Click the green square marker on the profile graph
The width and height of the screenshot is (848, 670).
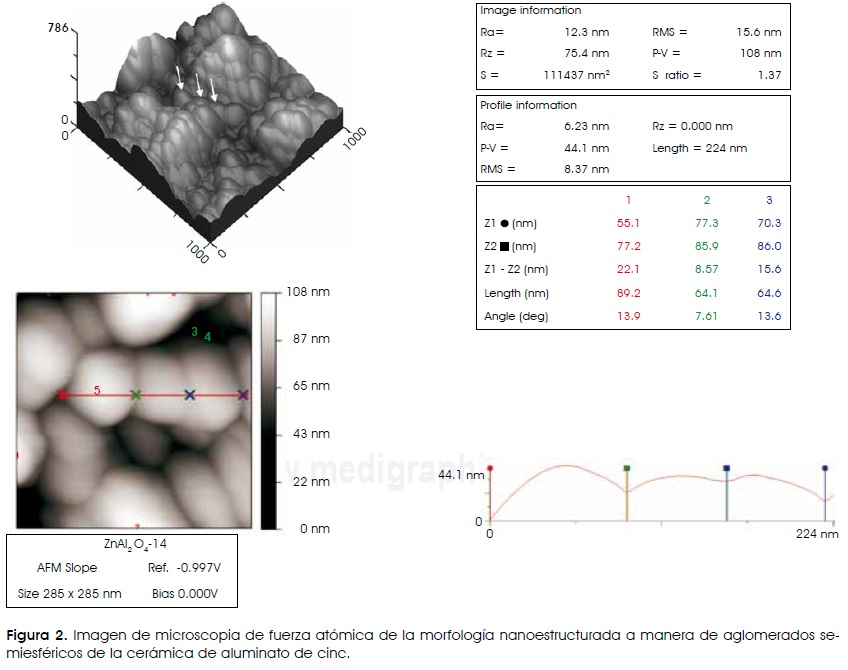tap(627, 467)
